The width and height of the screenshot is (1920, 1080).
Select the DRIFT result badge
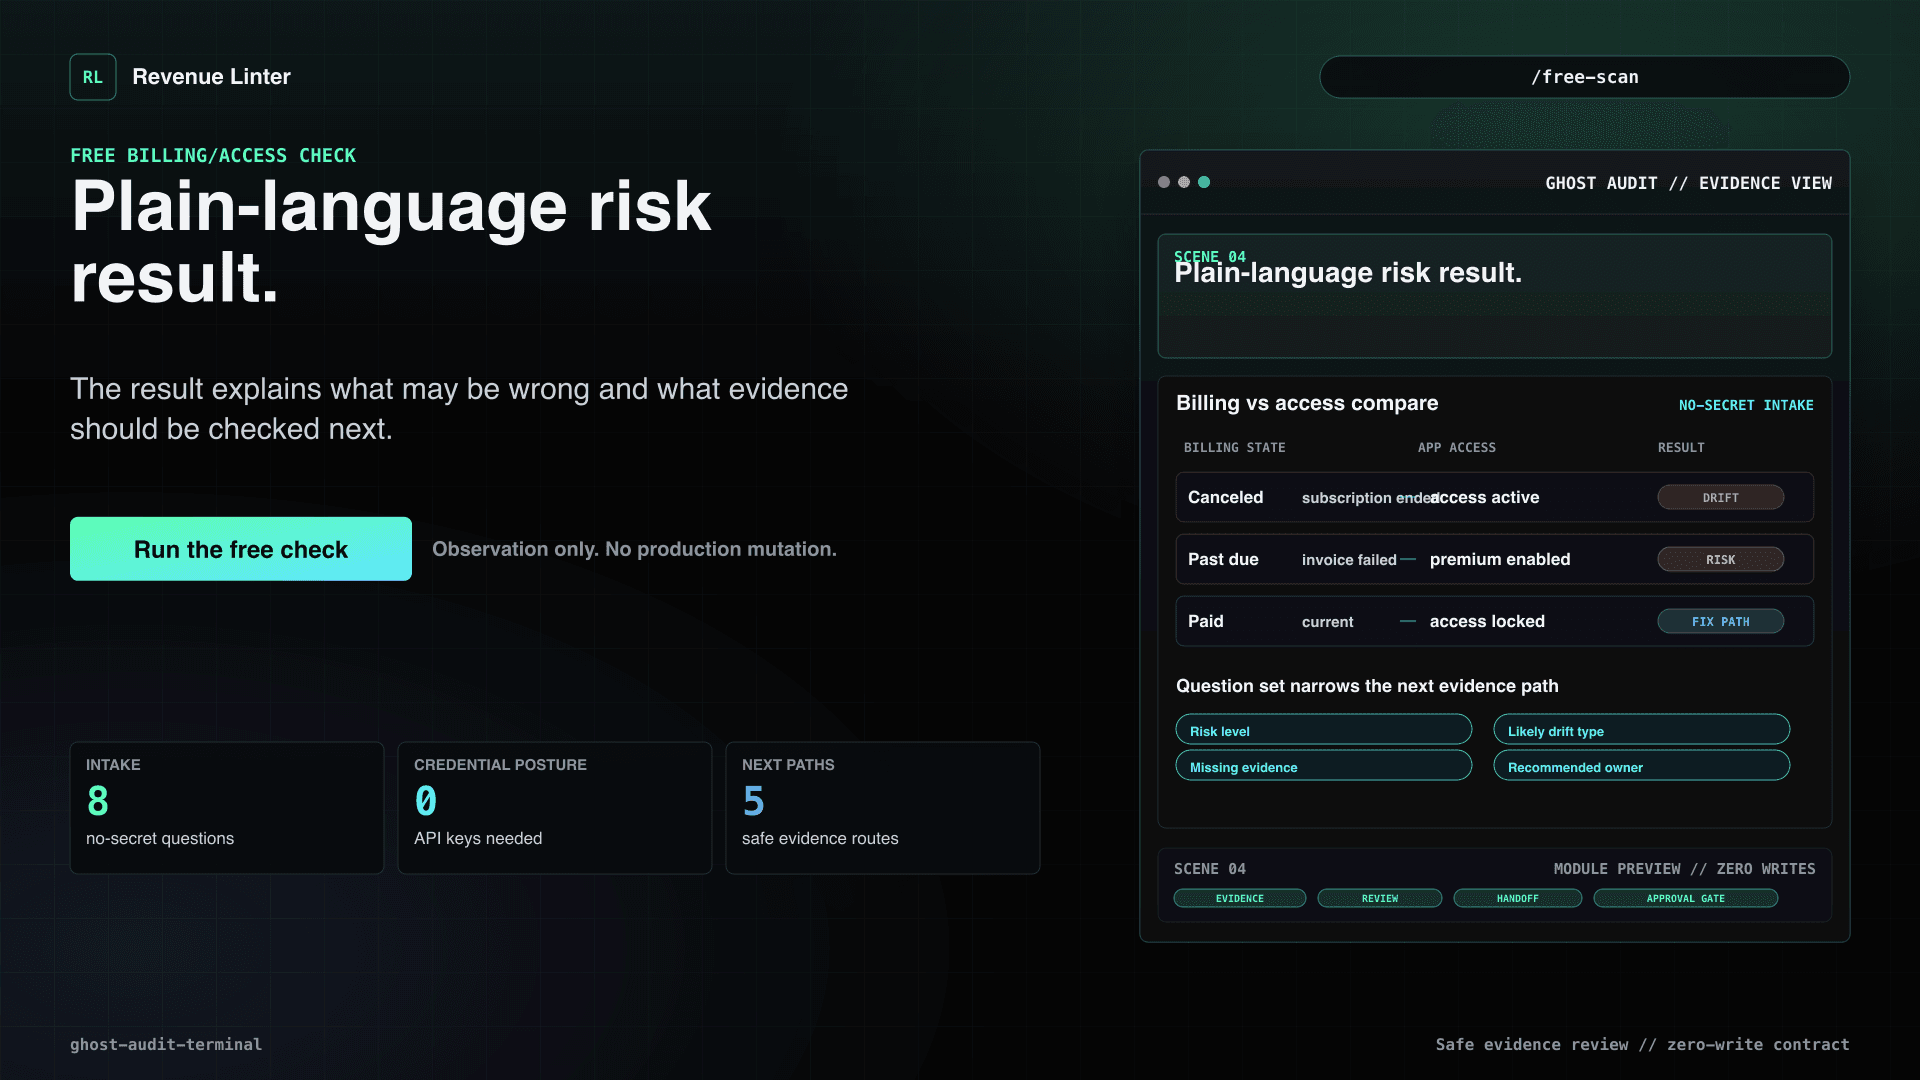[1720, 497]
